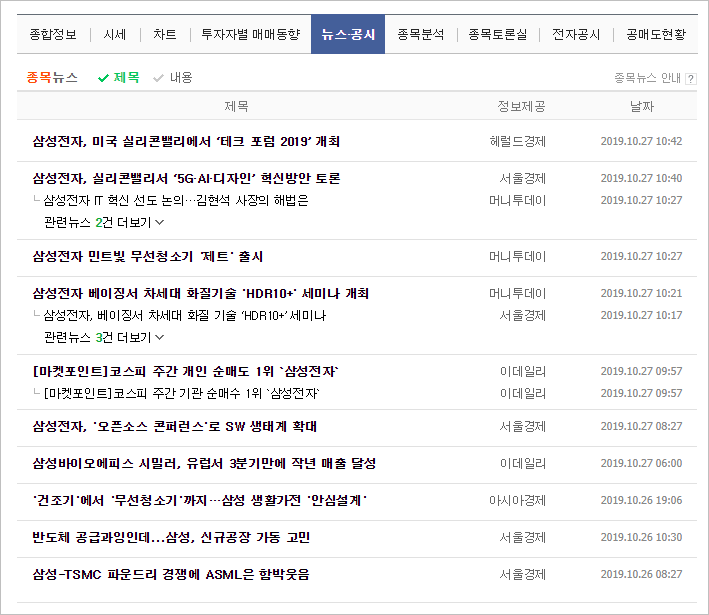Open the 종목토론실 tab
709x615 pixels.
498,34
